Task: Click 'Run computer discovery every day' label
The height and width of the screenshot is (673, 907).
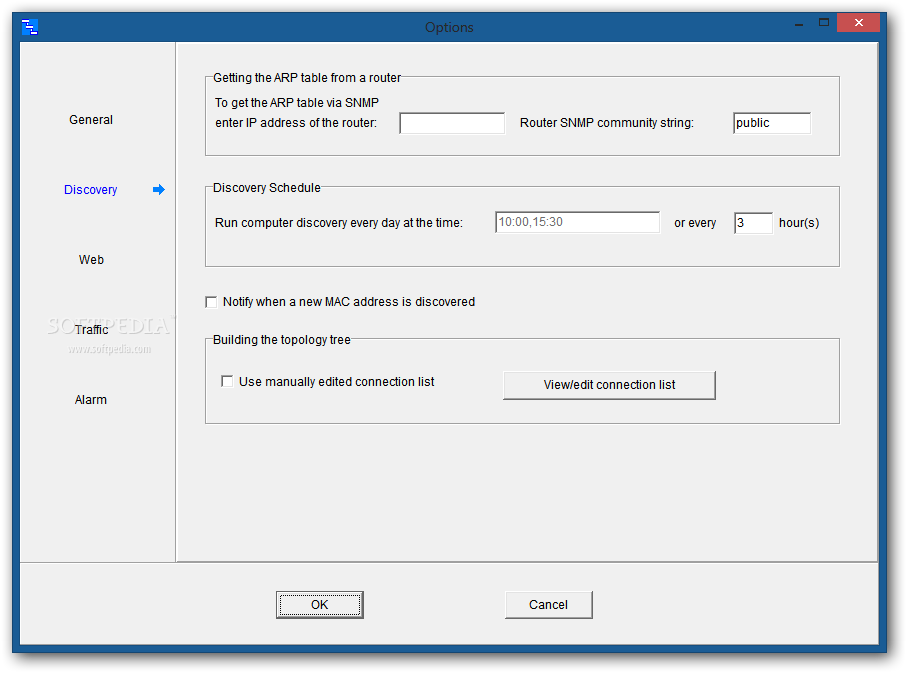Action: pos(339,223)
